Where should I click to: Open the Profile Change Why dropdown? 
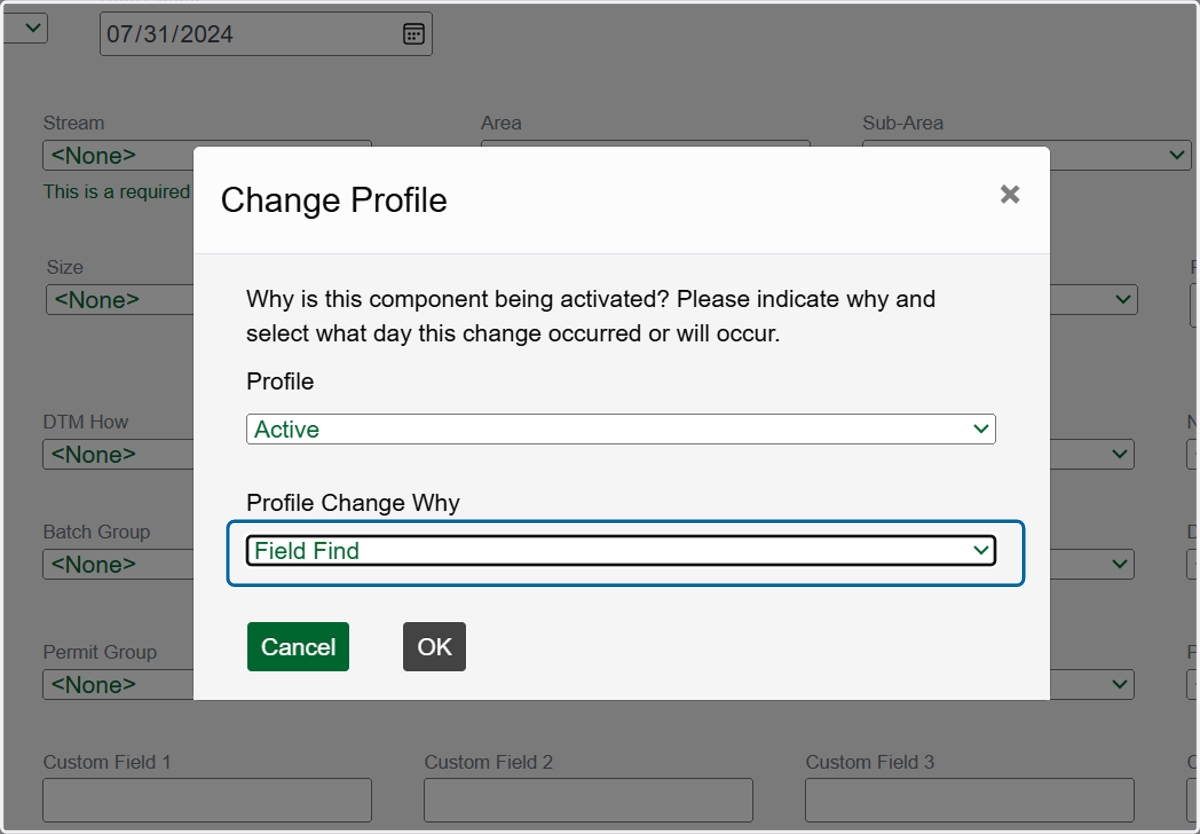[x=621, y=550]
